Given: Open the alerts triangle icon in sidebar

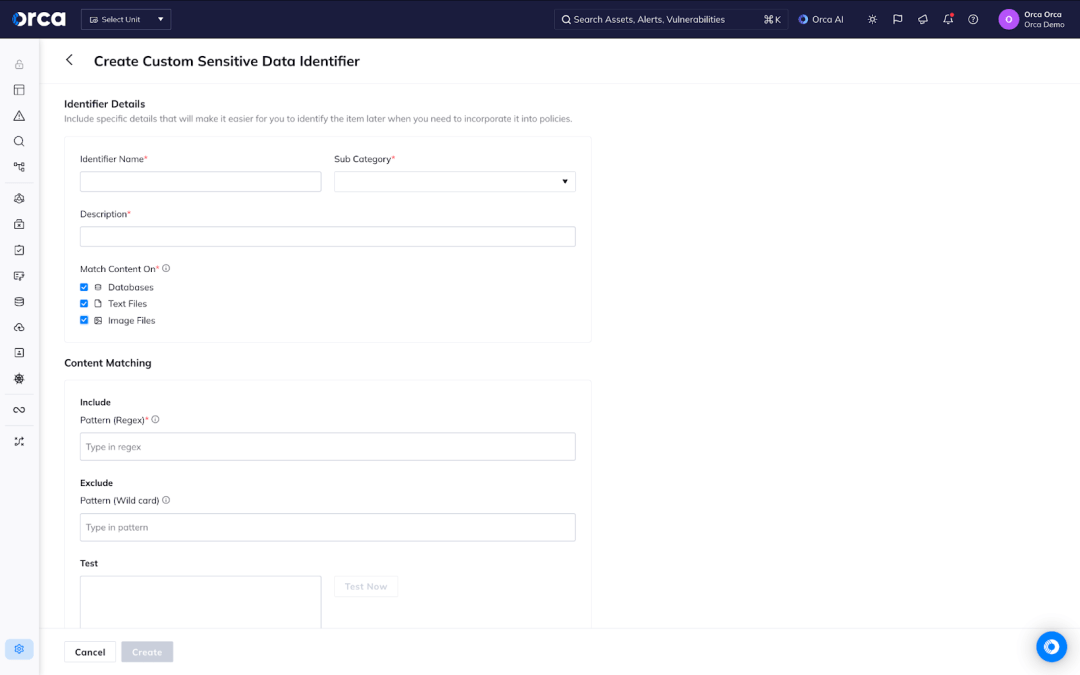Looking at the screenshot, I should [19, 116].
